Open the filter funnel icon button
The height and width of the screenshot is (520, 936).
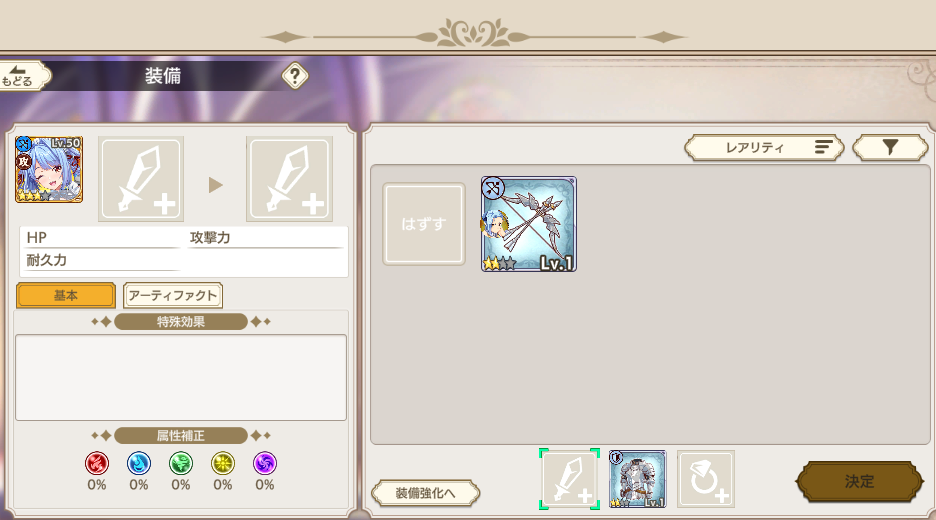(x=890, y=147)
